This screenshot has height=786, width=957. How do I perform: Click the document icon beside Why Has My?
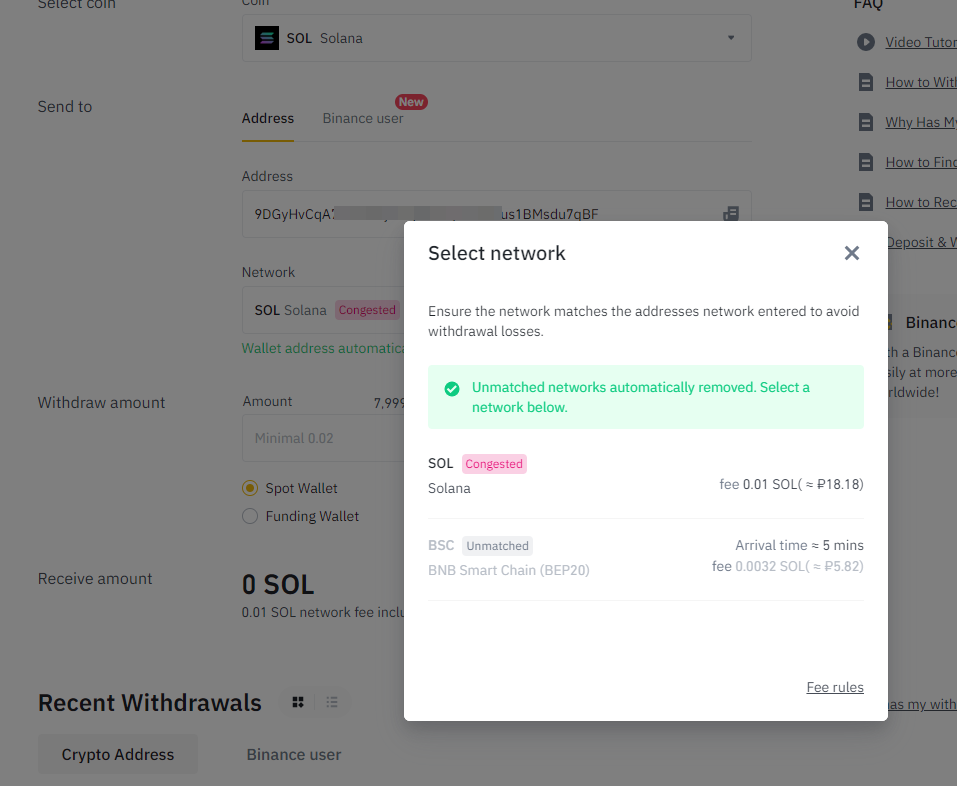click(865, 122)
